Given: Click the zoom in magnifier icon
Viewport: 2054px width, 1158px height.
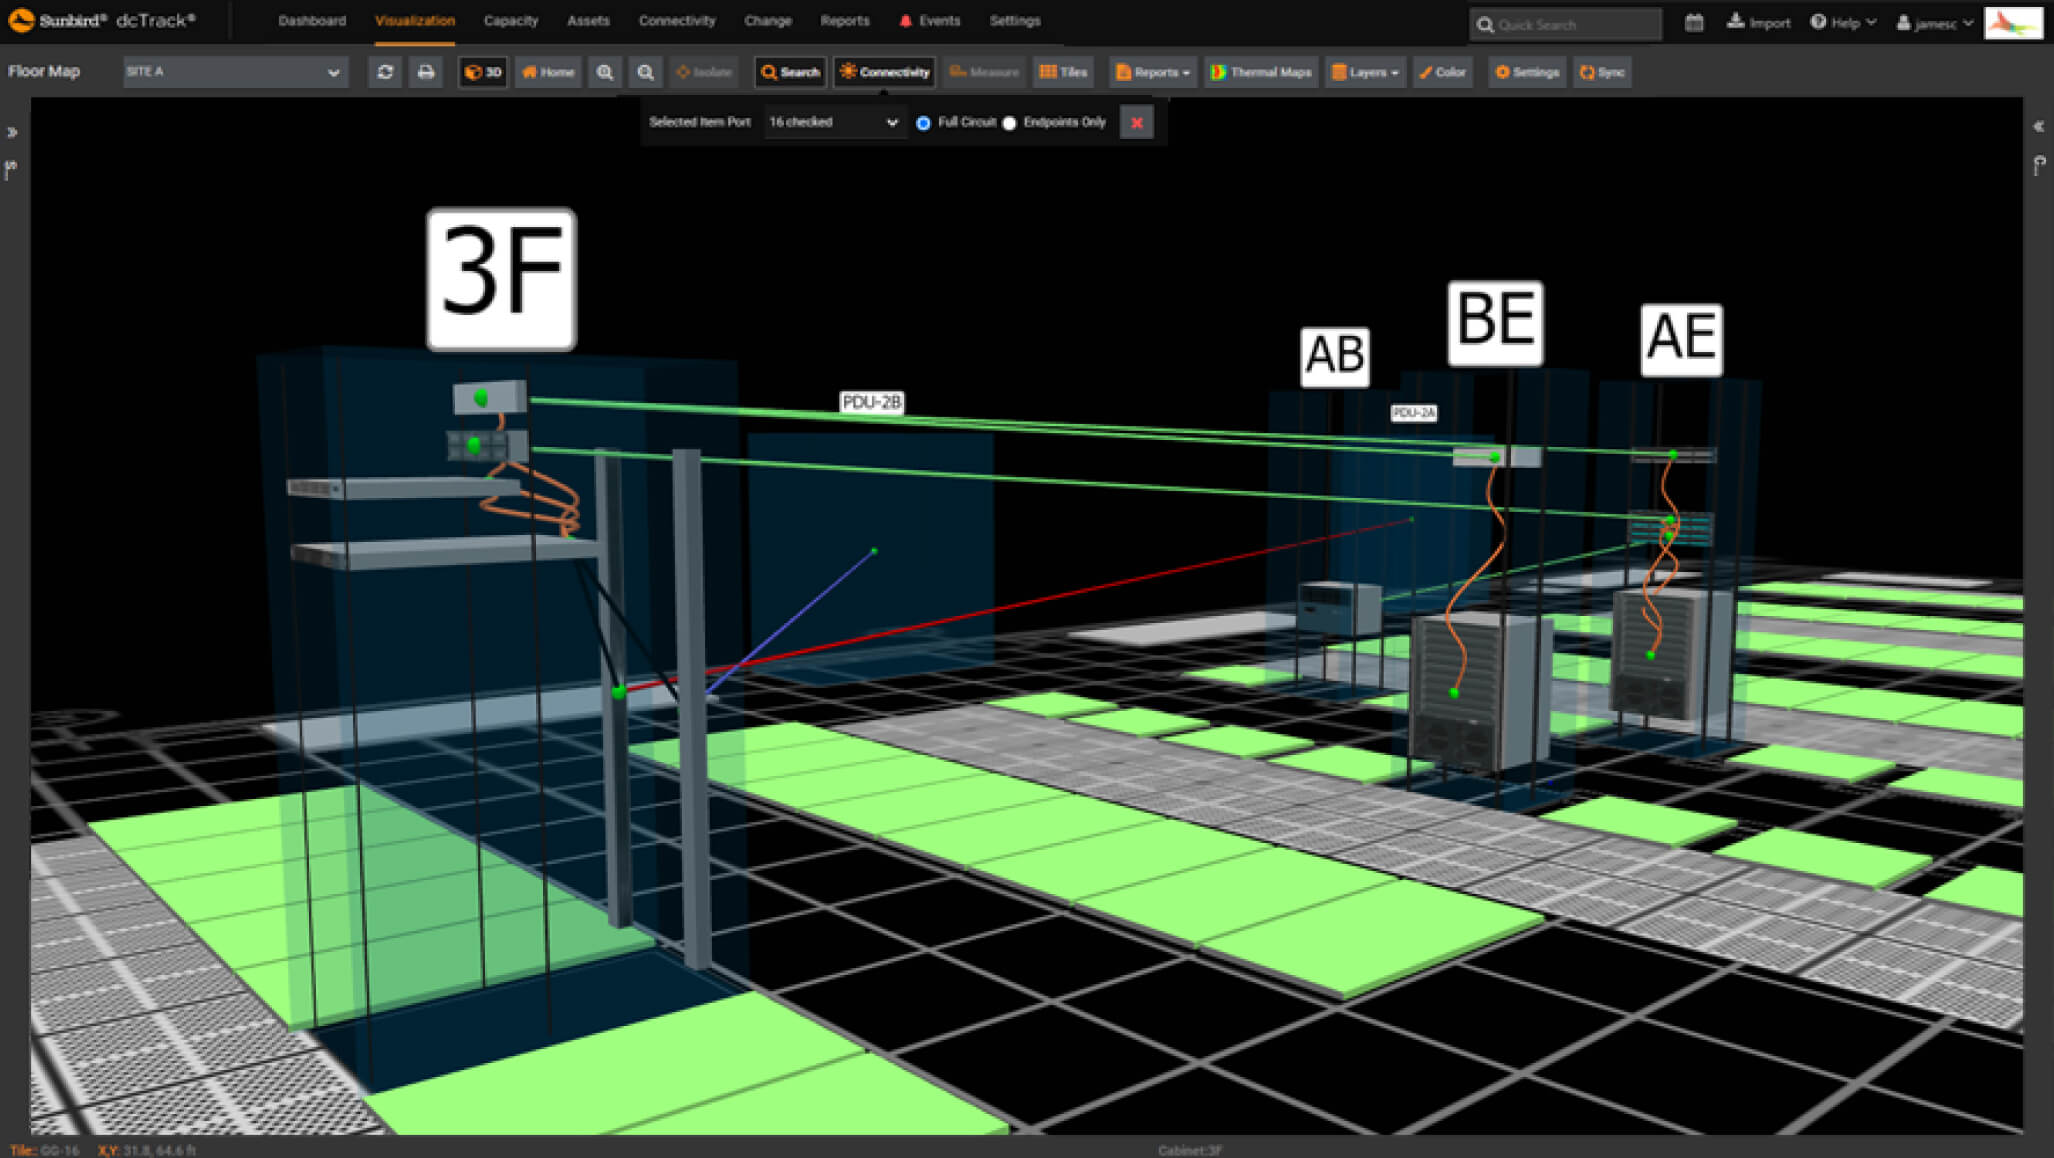Looking at the screenshot, I should click(x=605, y=72).
